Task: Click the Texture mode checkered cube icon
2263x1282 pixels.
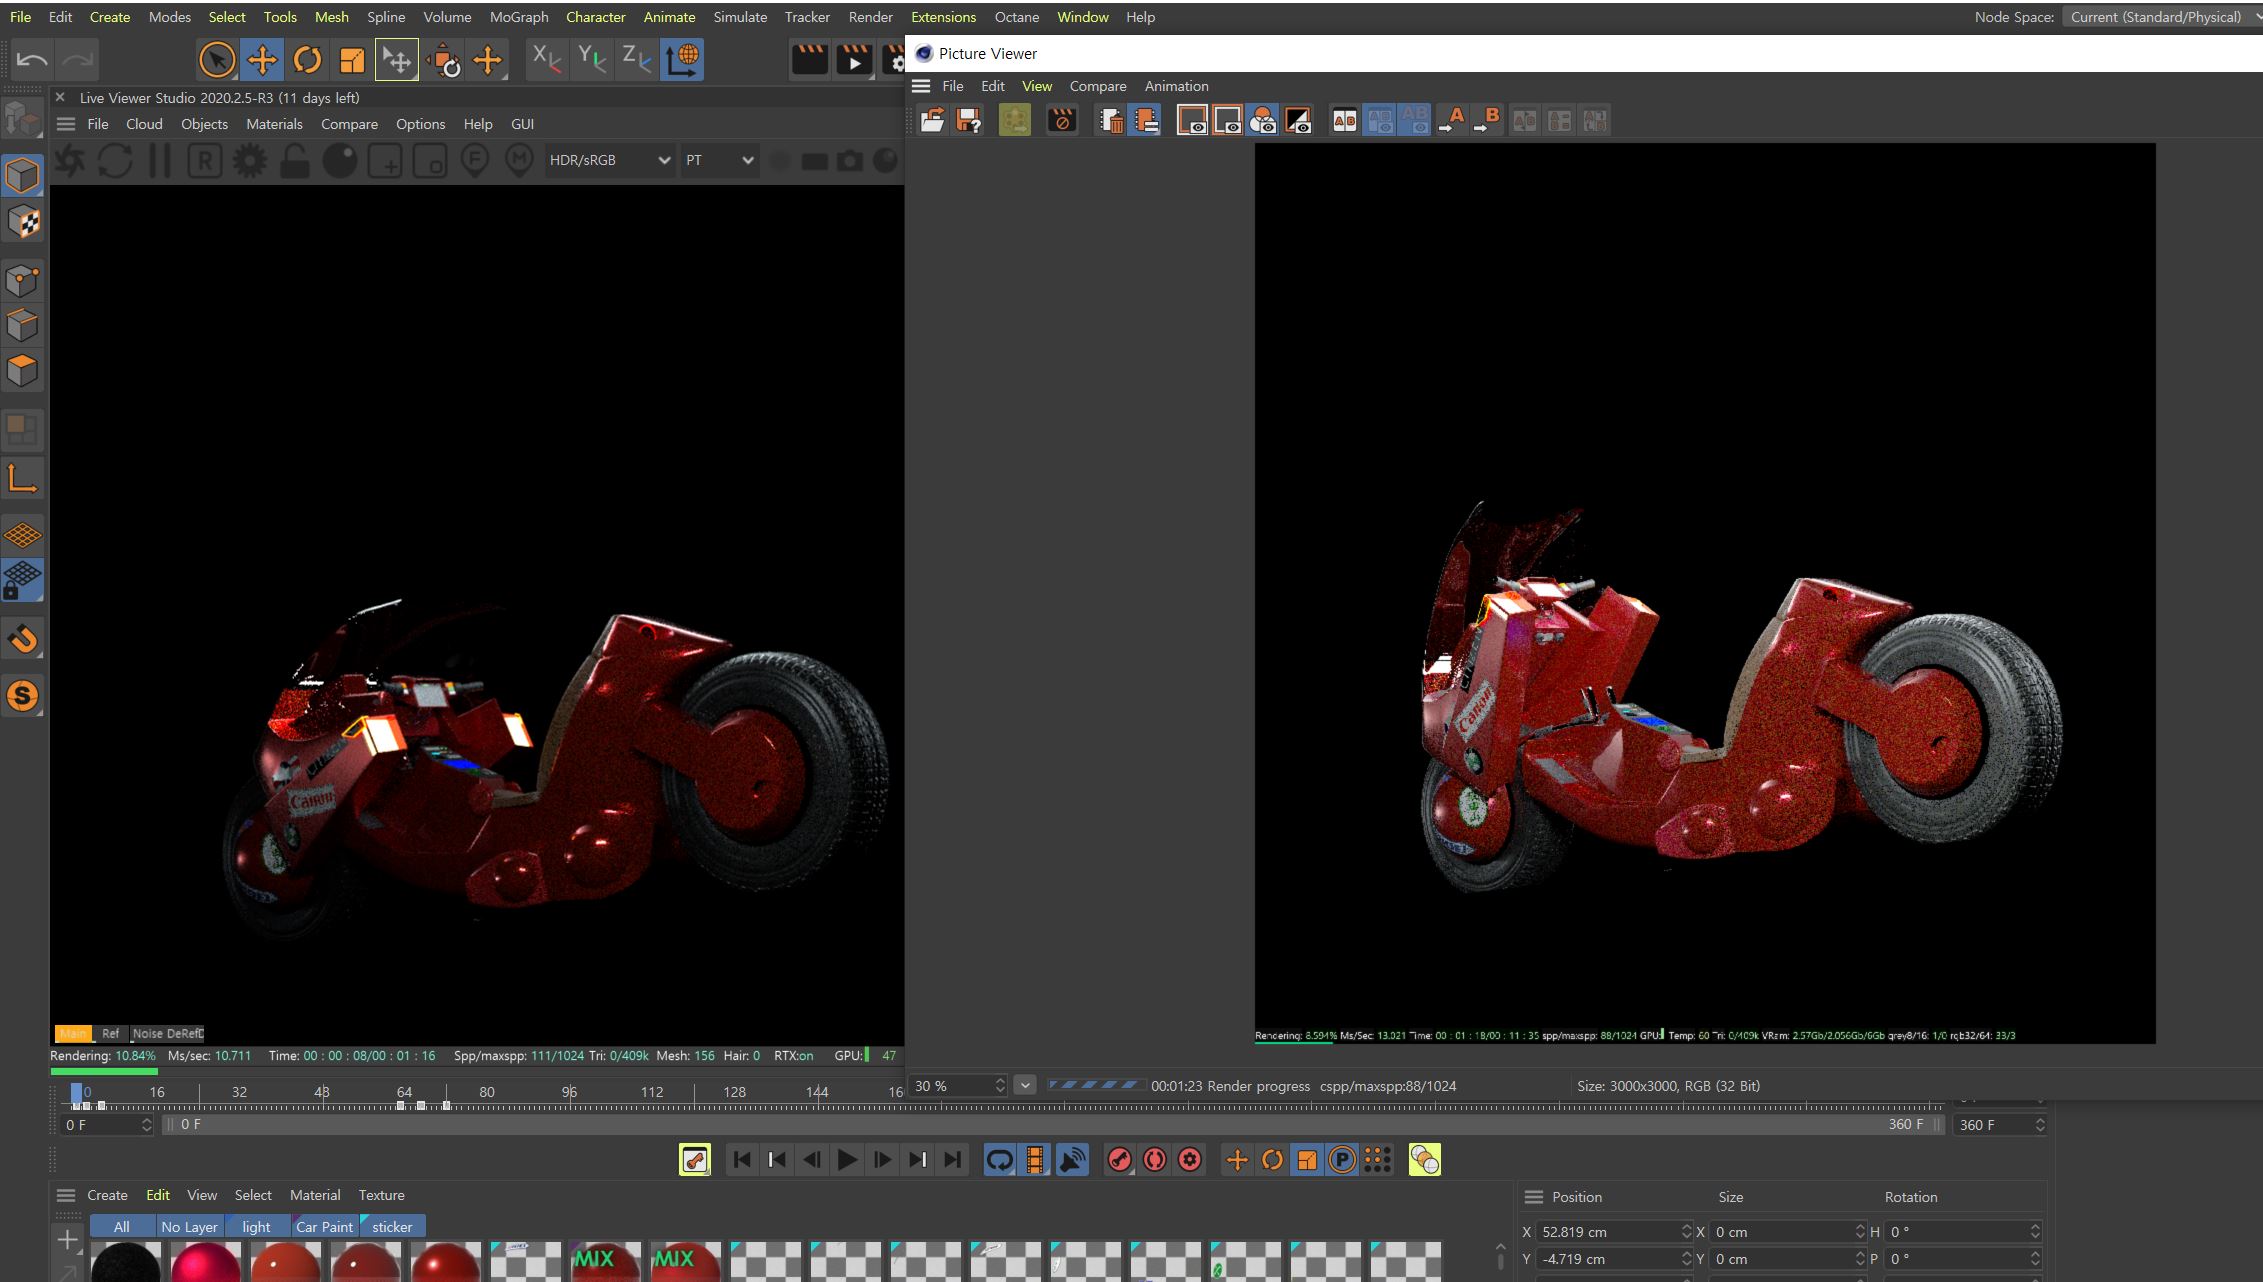Action: (x=22, y=221)
